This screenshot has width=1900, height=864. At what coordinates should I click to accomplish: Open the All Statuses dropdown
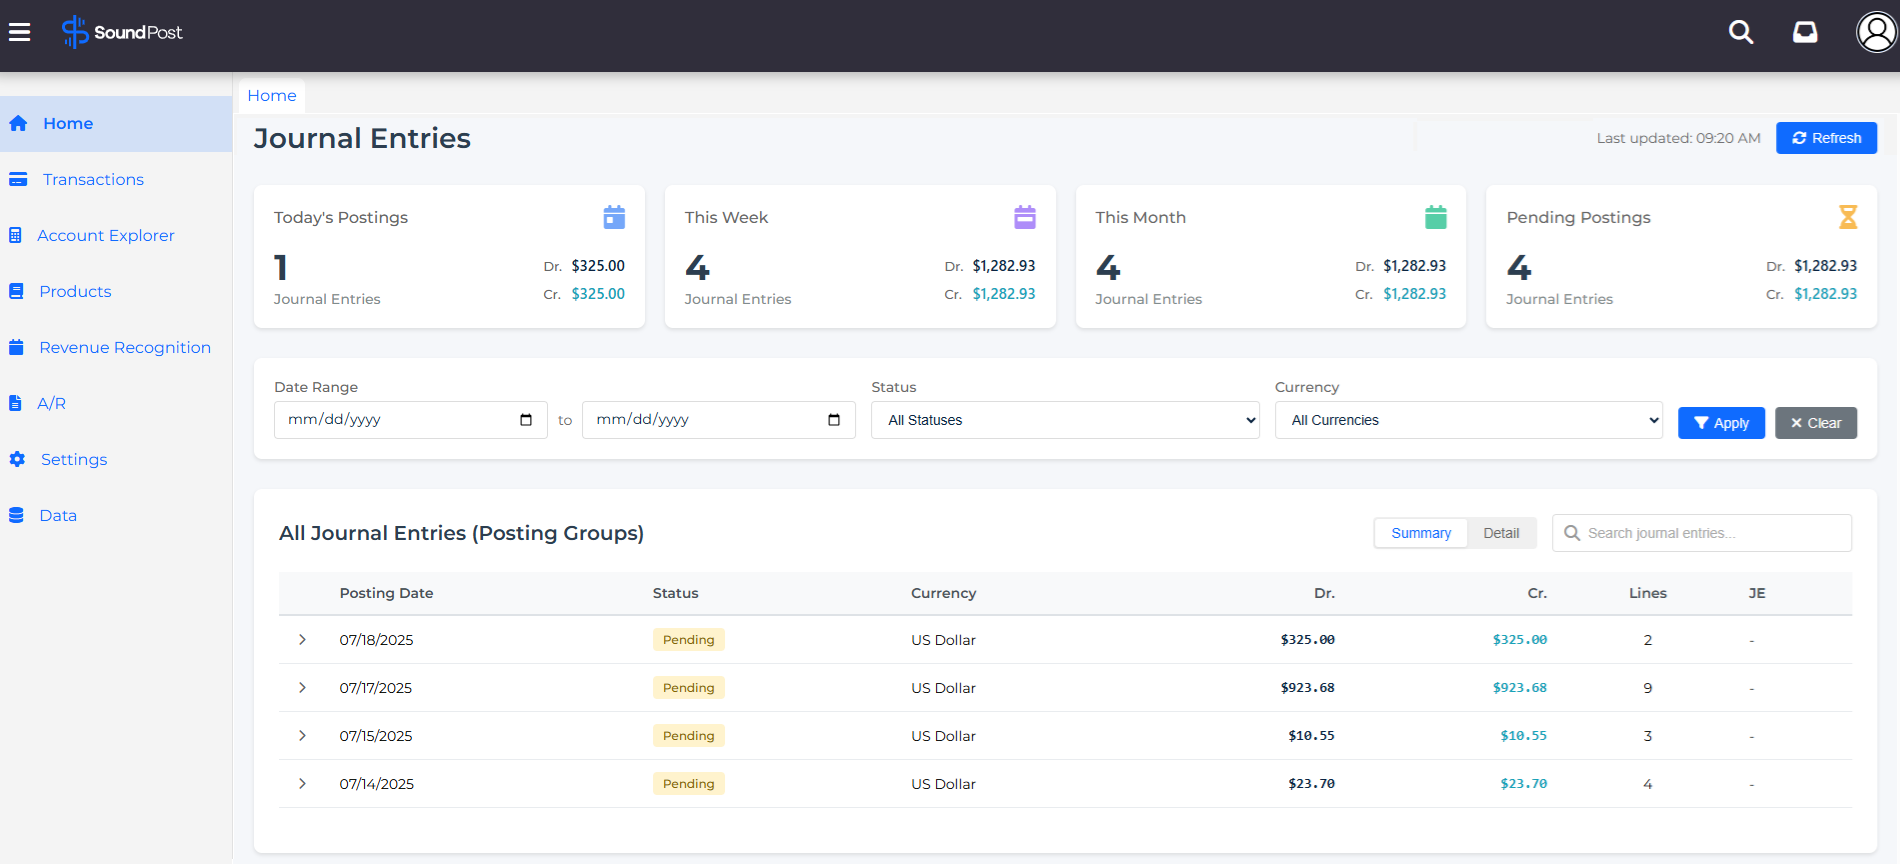point(1065,420)
